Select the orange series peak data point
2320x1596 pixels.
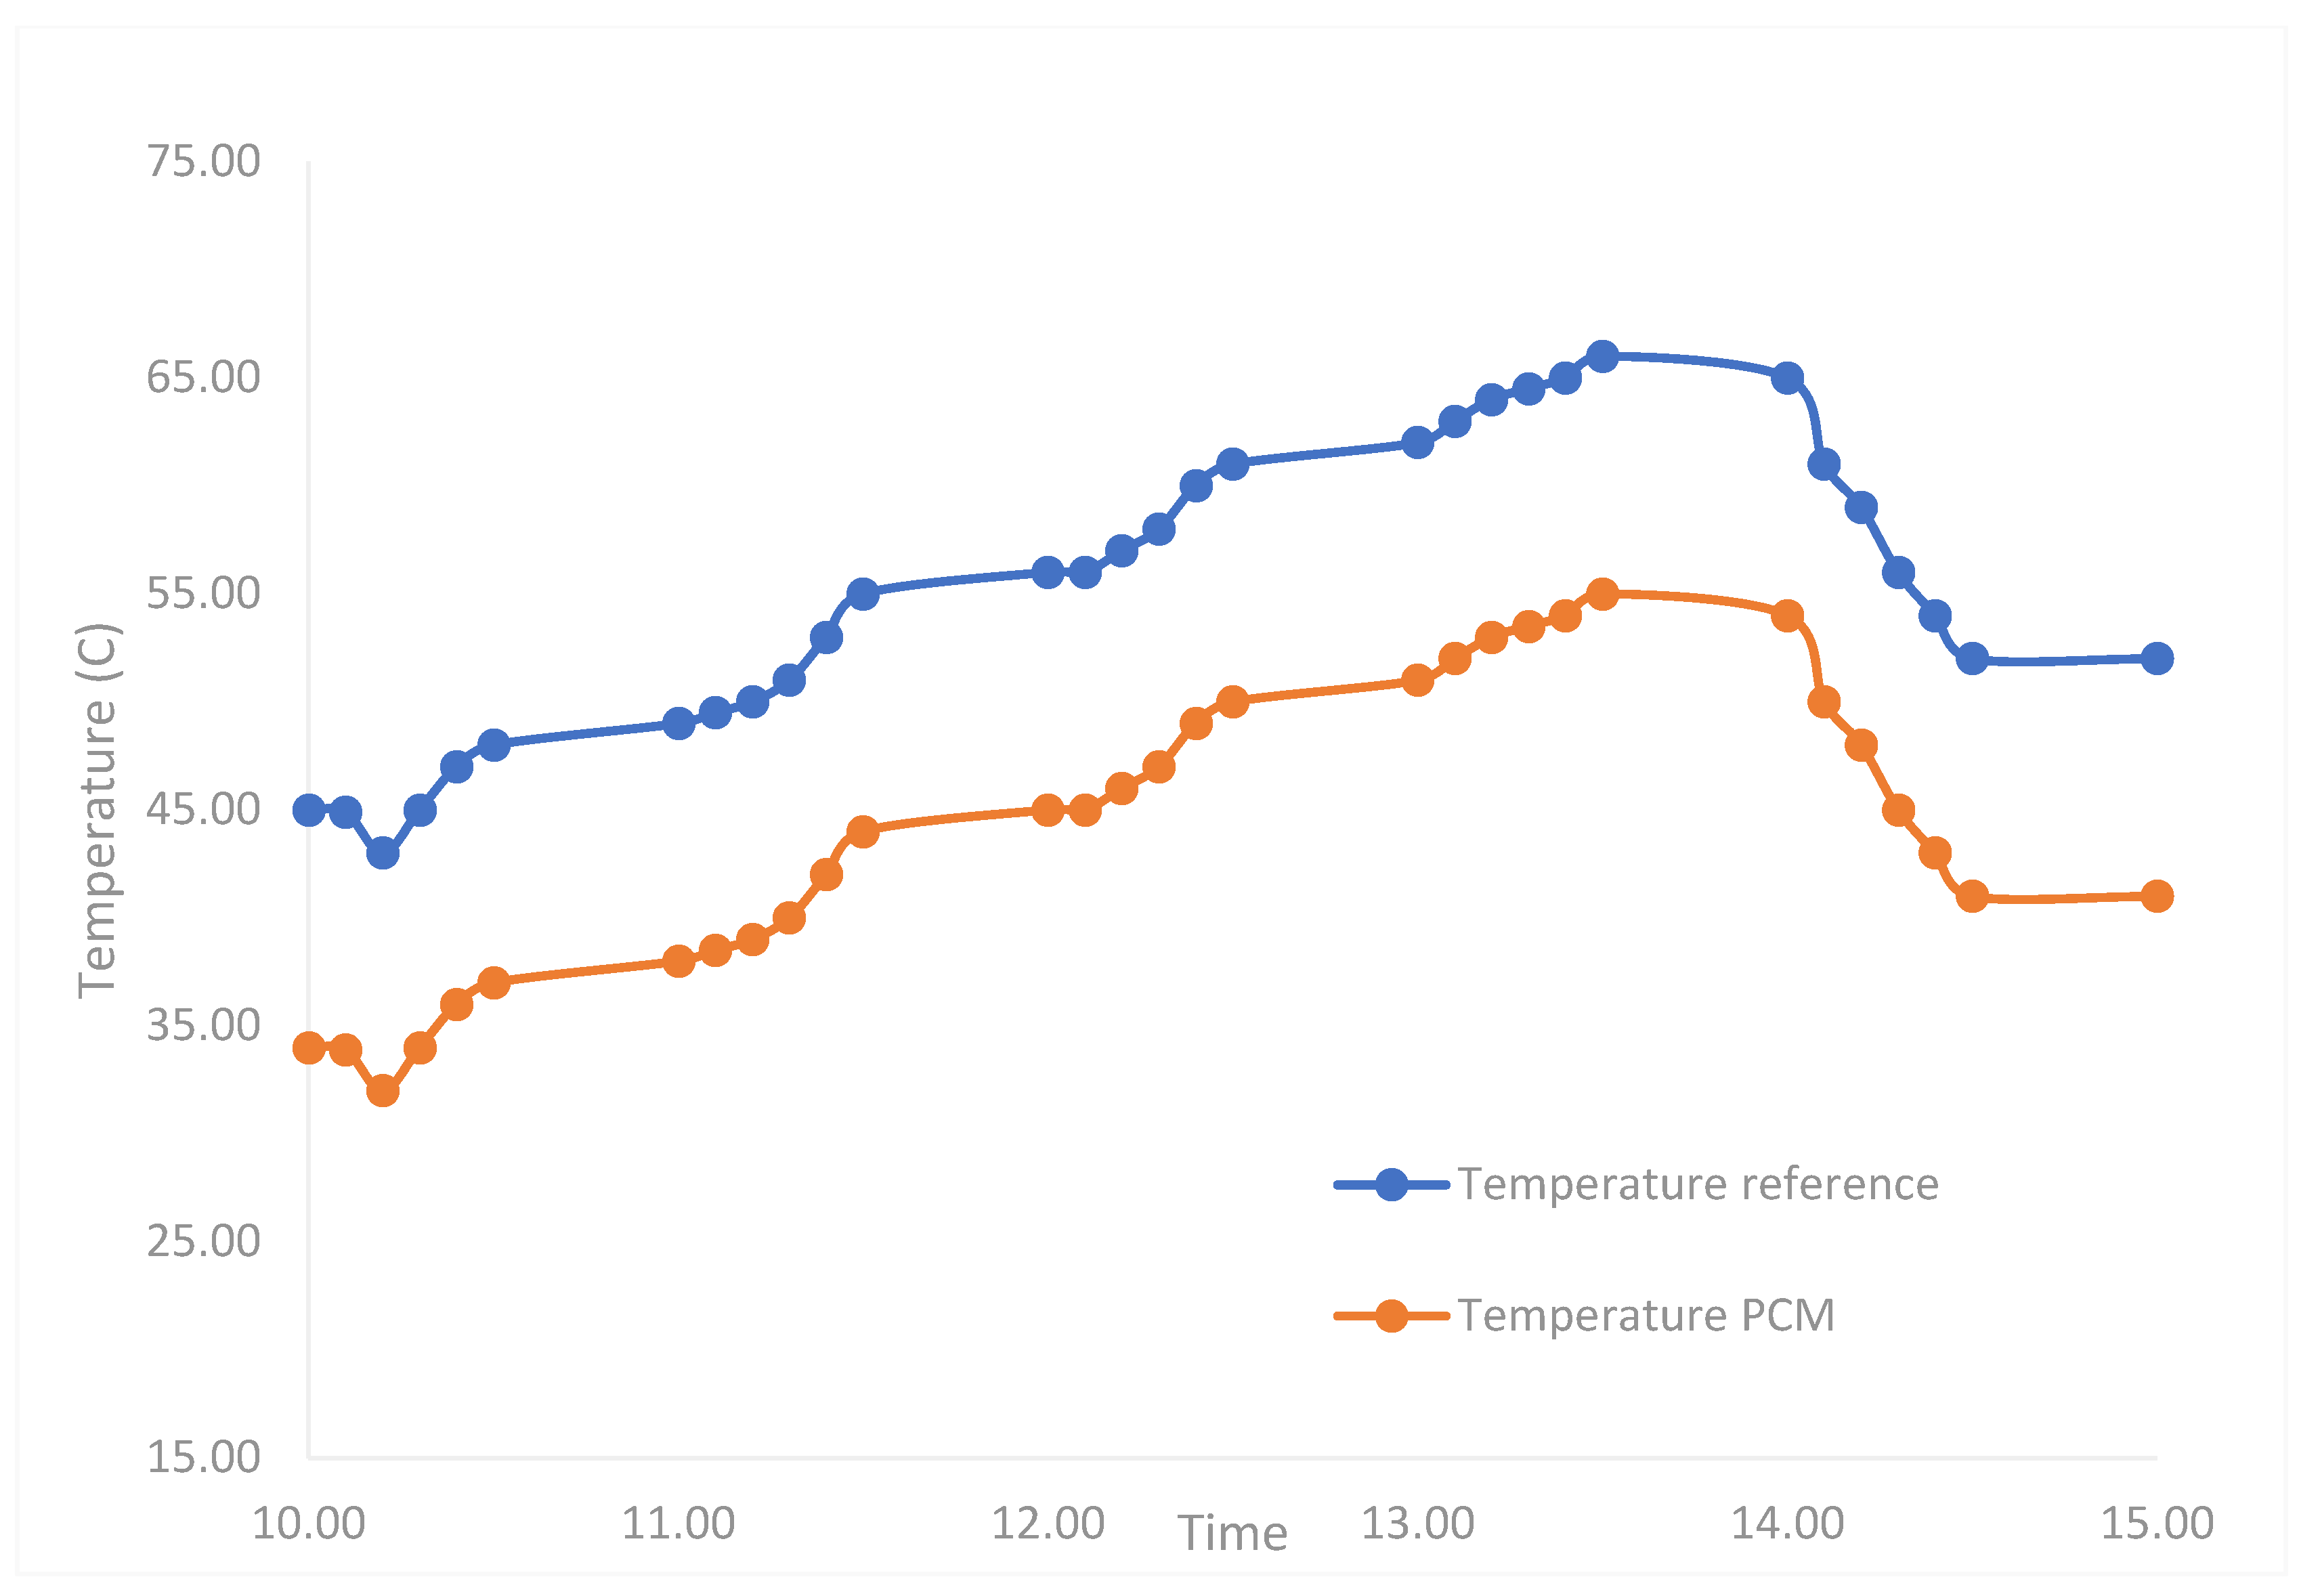pos(1603,594)
